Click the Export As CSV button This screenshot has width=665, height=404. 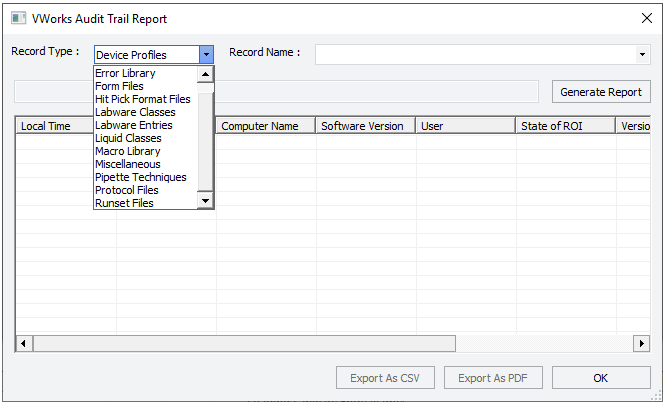pos(385,378)
